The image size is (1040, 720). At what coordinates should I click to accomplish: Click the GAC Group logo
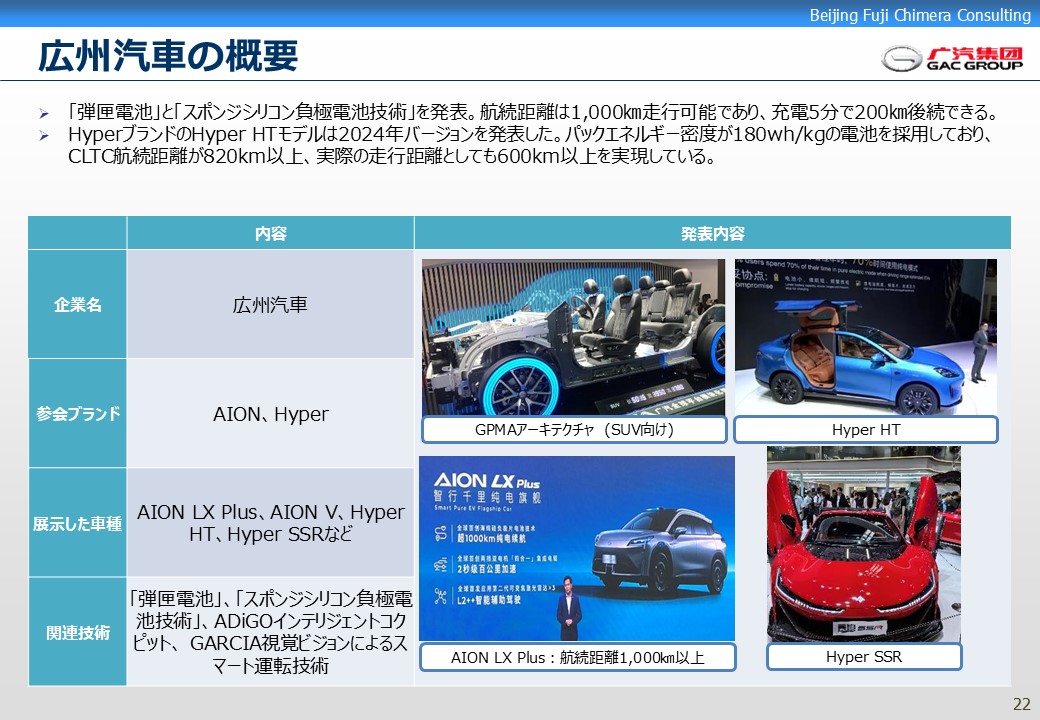pyautogui.click(x=952, y=58)
